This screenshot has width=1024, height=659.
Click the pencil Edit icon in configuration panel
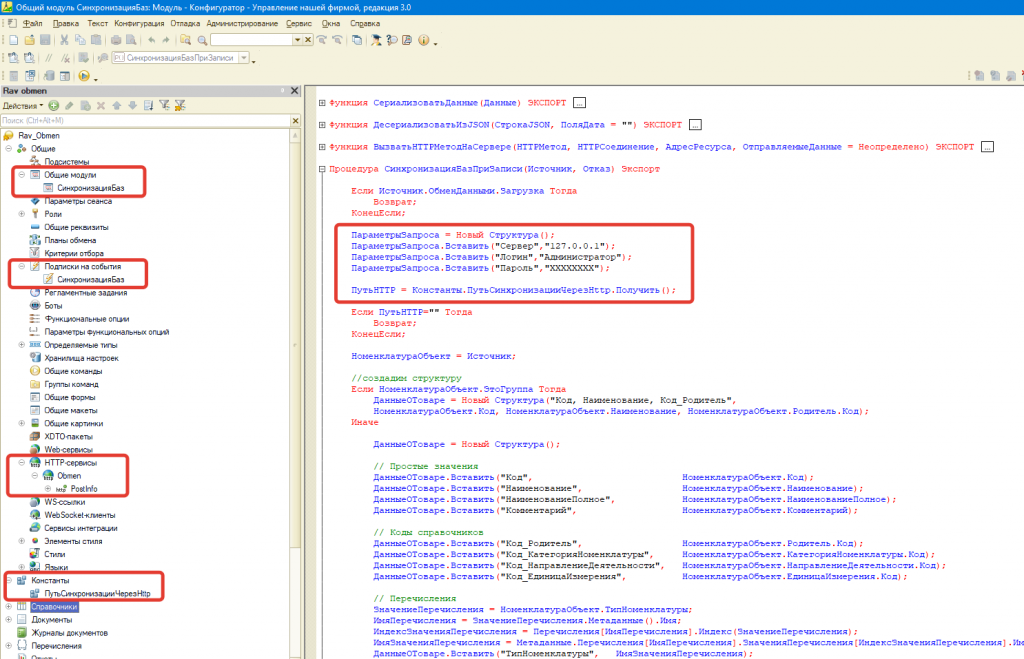pos(69,106)
